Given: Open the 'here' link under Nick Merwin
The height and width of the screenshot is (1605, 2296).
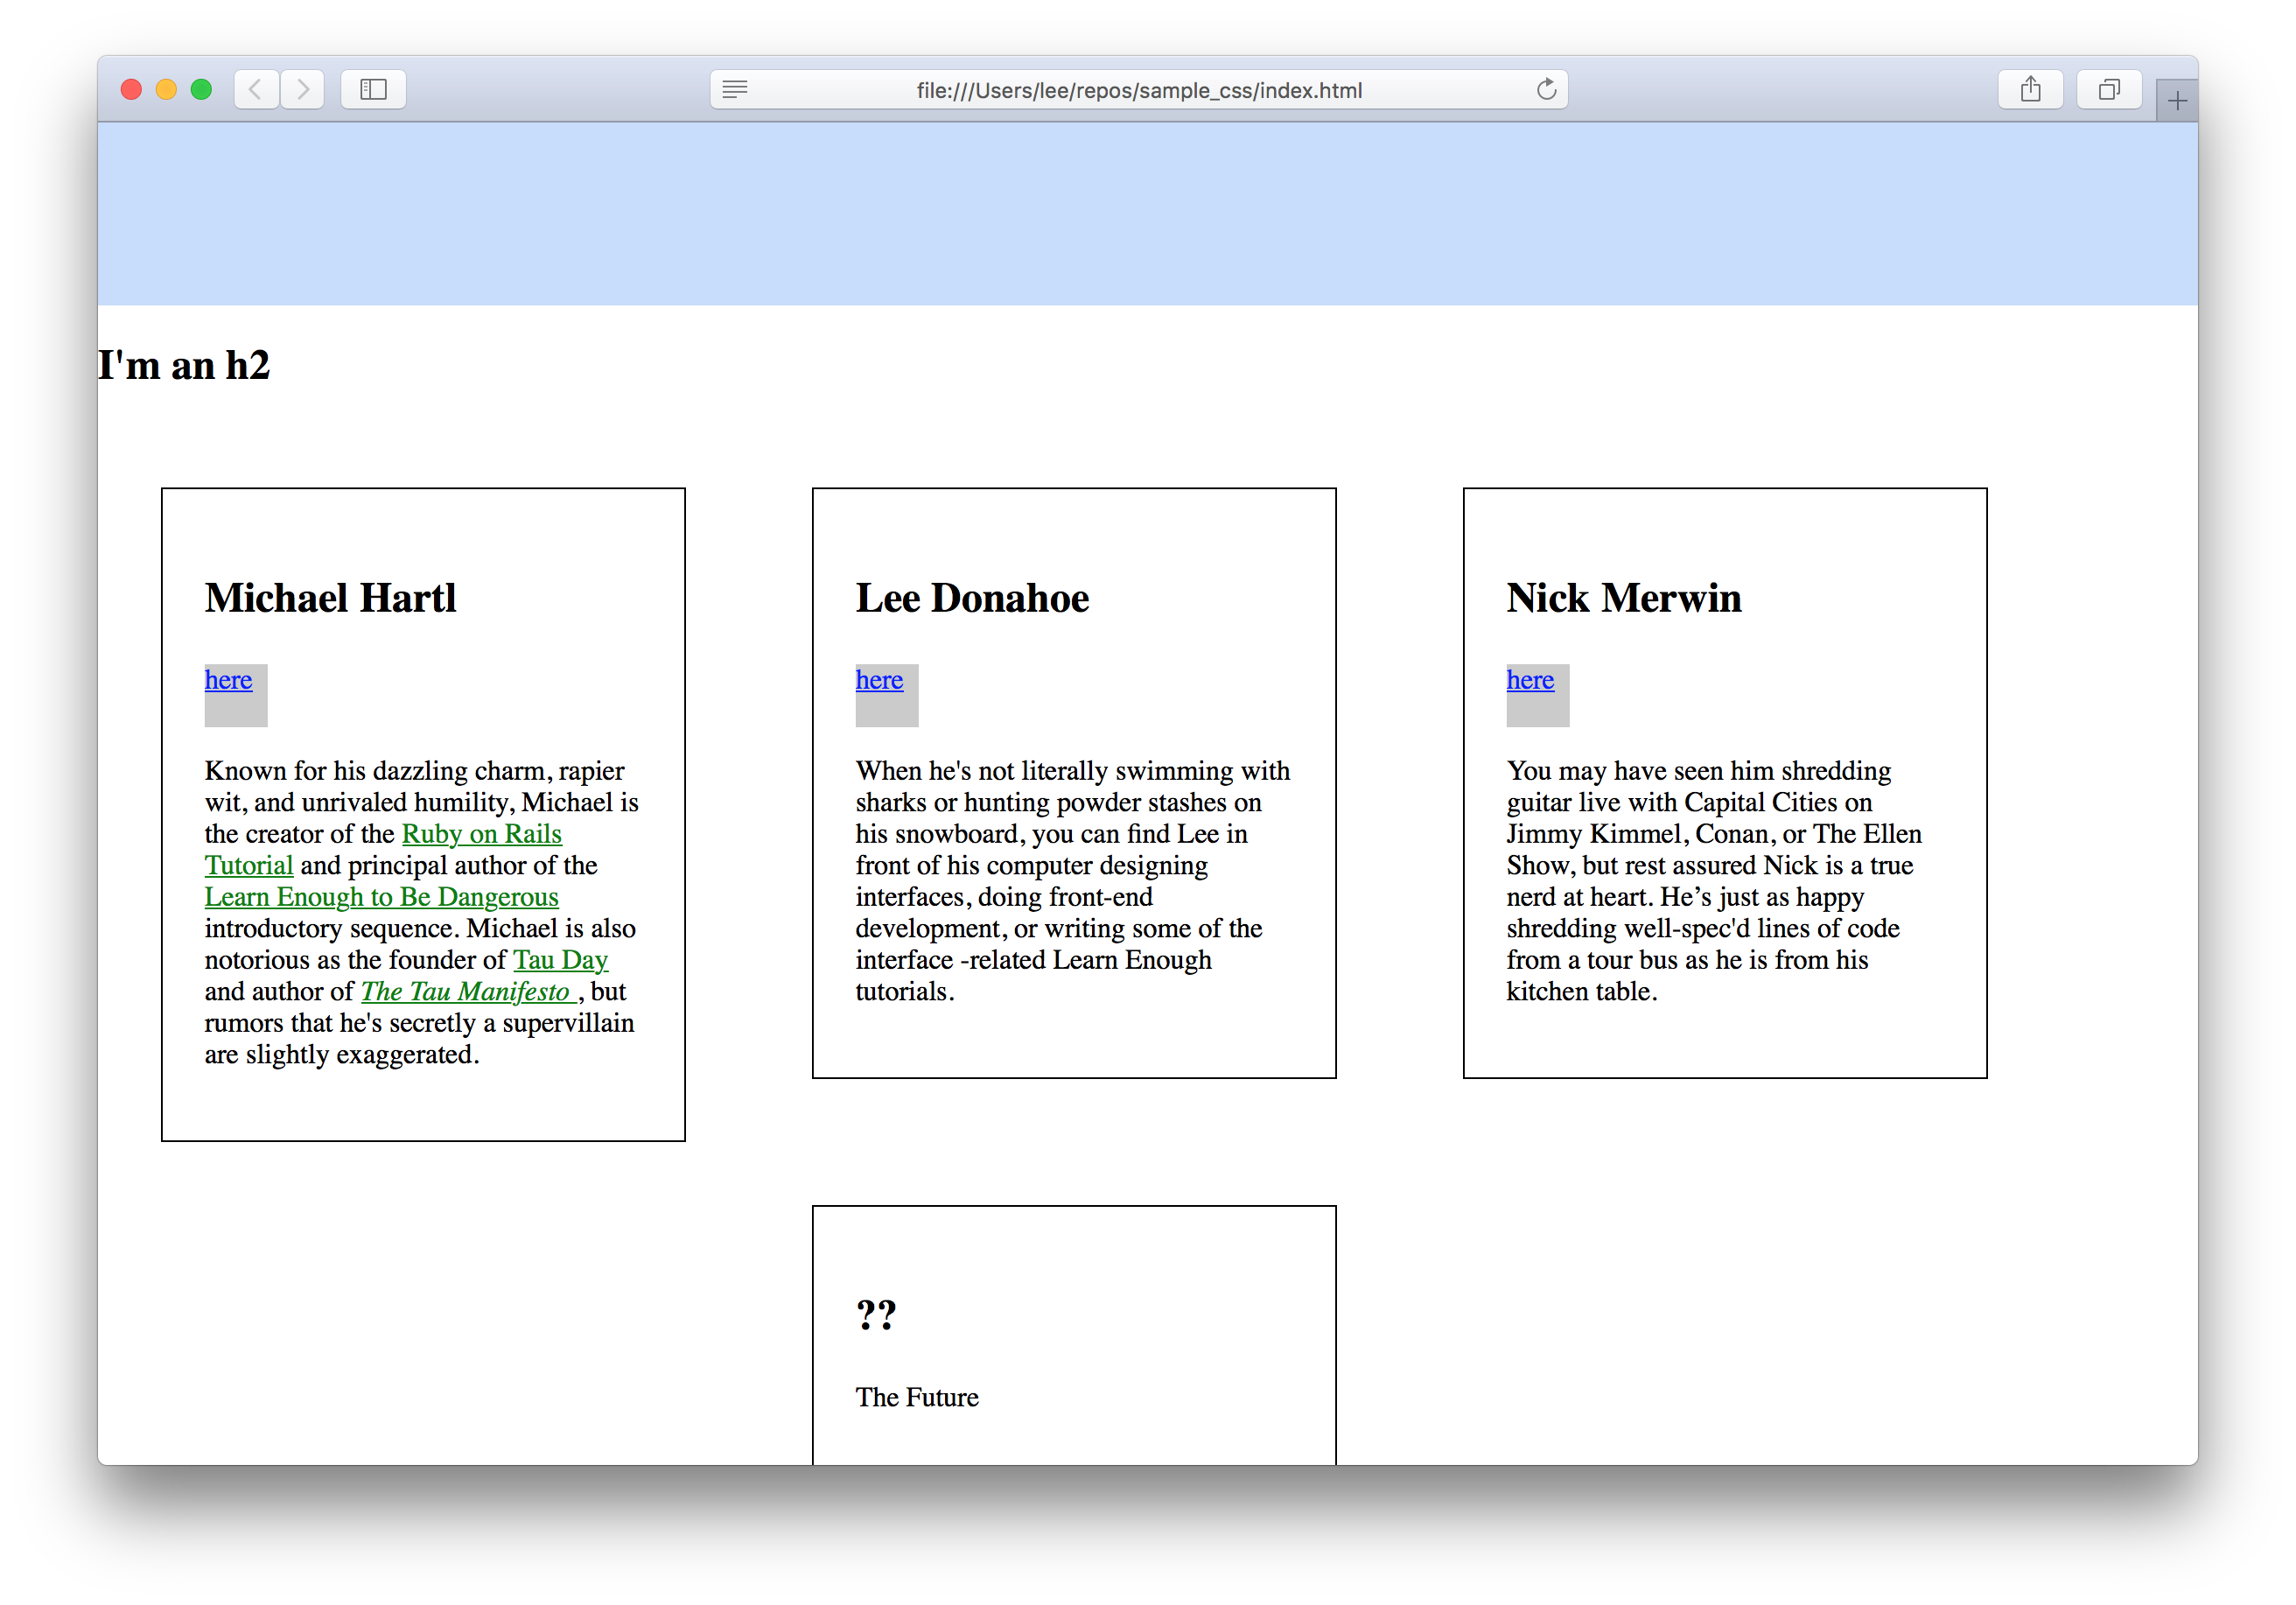Looking at the screenshot, I should click(x=1530, y=680).
